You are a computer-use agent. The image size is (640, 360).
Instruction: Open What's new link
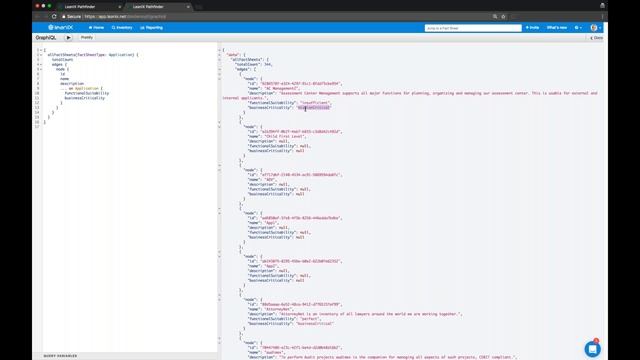tap(557, 28)
